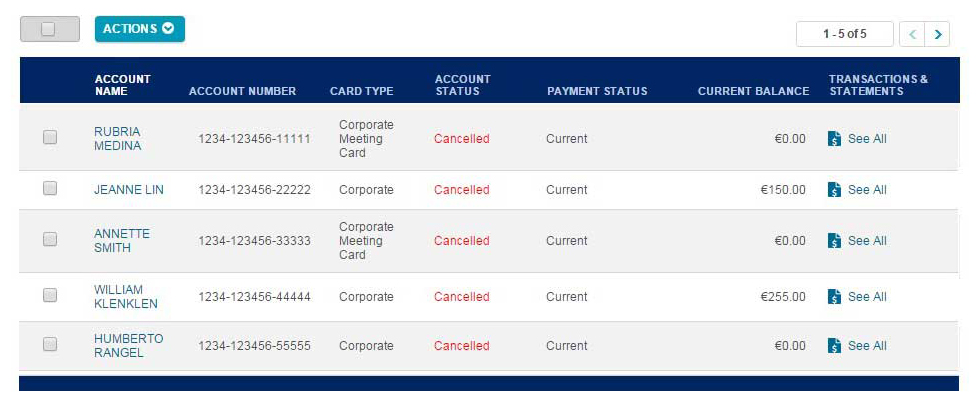
Task: Sort by Account Name column header
Action: coord(122,85)
